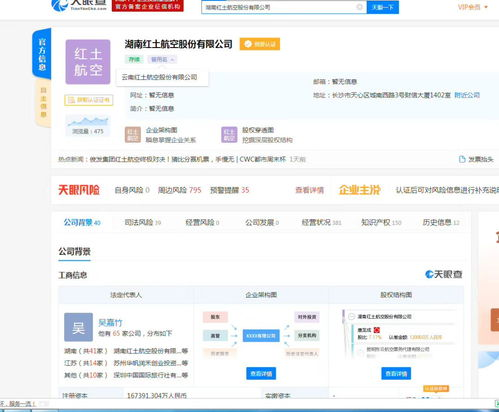The image size is (499, 412).
Task: Click the 分支机构 node in structure diagram
Action: pyautogui.click(x=307, y=336)
